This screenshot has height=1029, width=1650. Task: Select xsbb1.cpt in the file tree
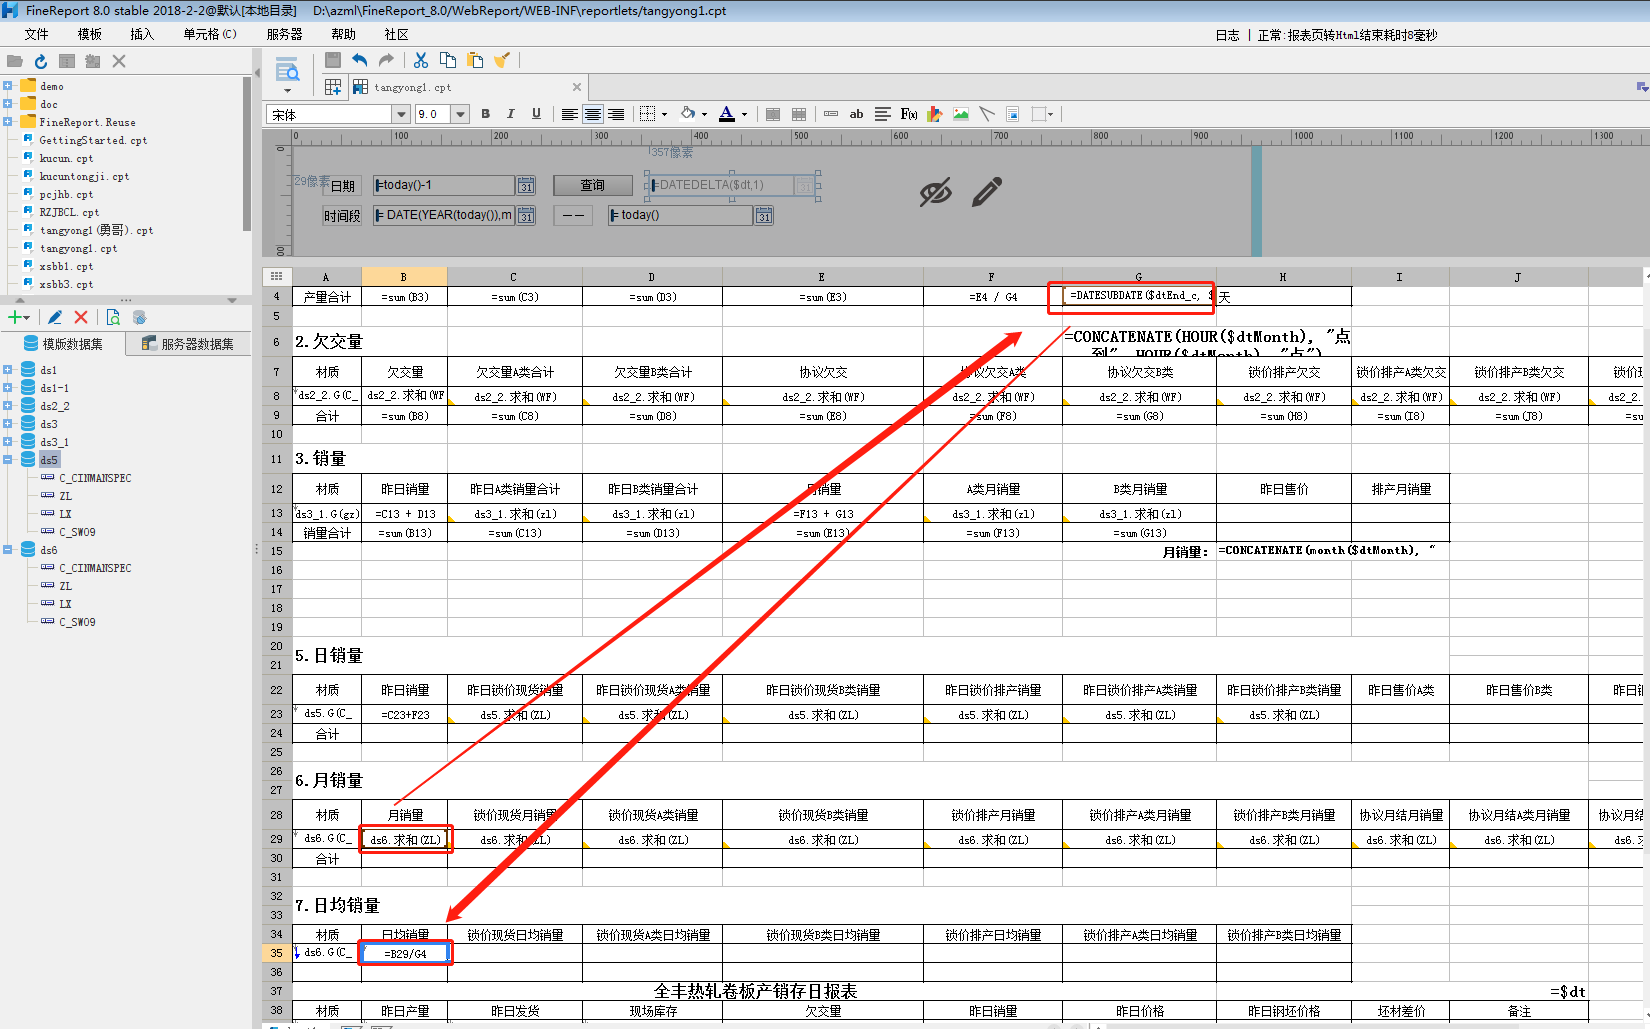click(66, 266)
